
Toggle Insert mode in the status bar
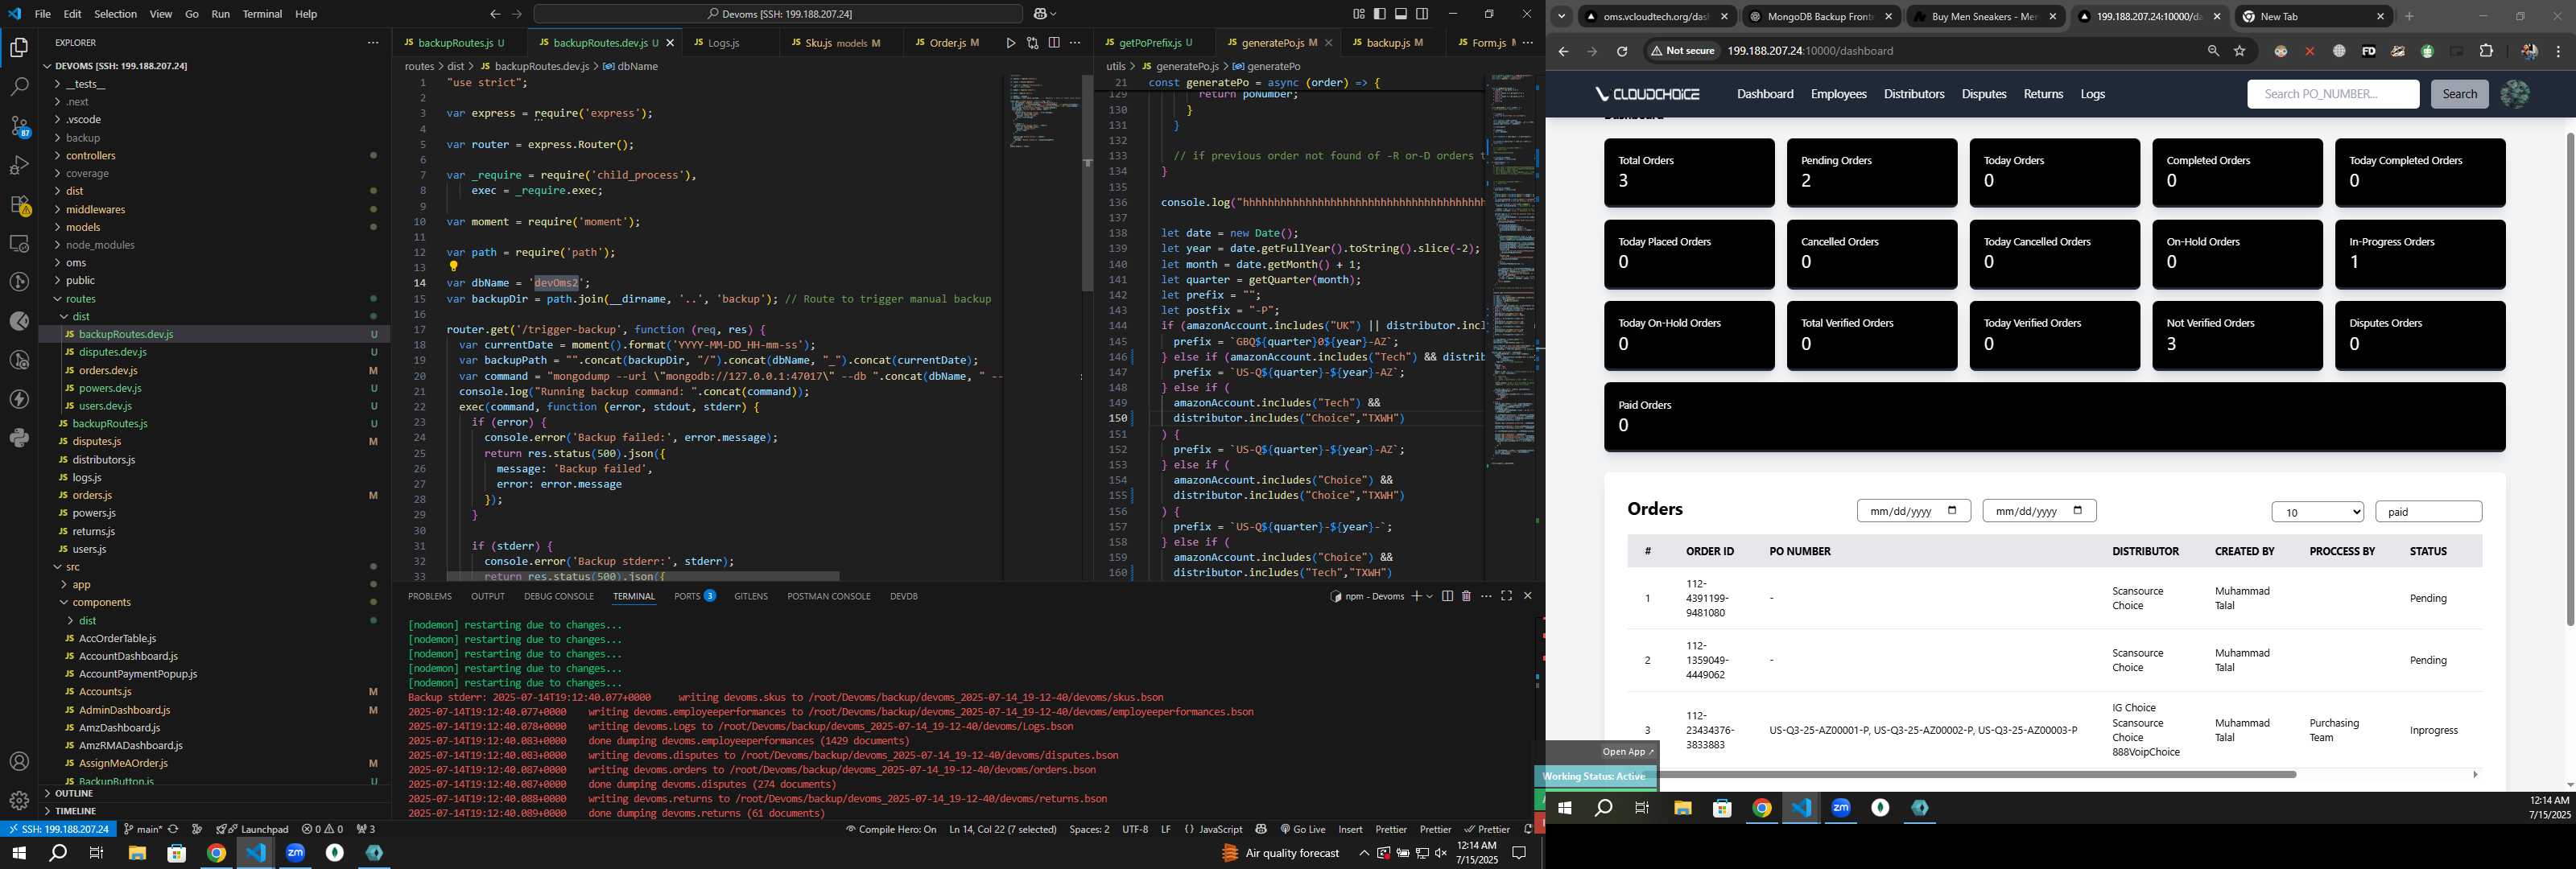click(1350, 829)
